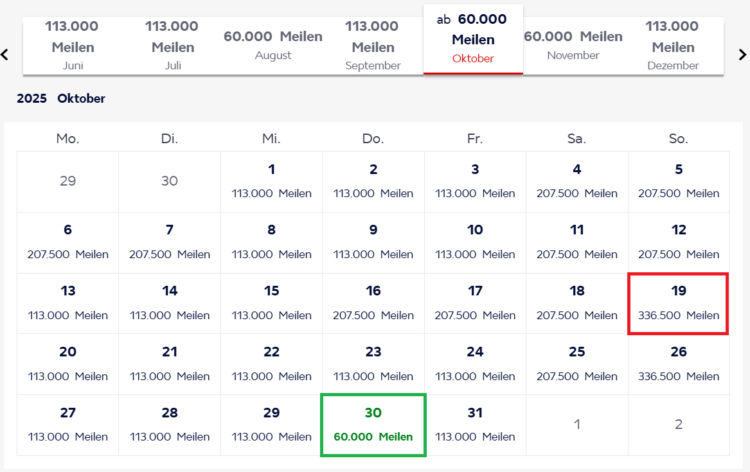The height and width of the screenshot is (472, 750).
Task: Select October 26 with 336.500 Meilen
Action: pyautogui.click(x=678, y=364)
